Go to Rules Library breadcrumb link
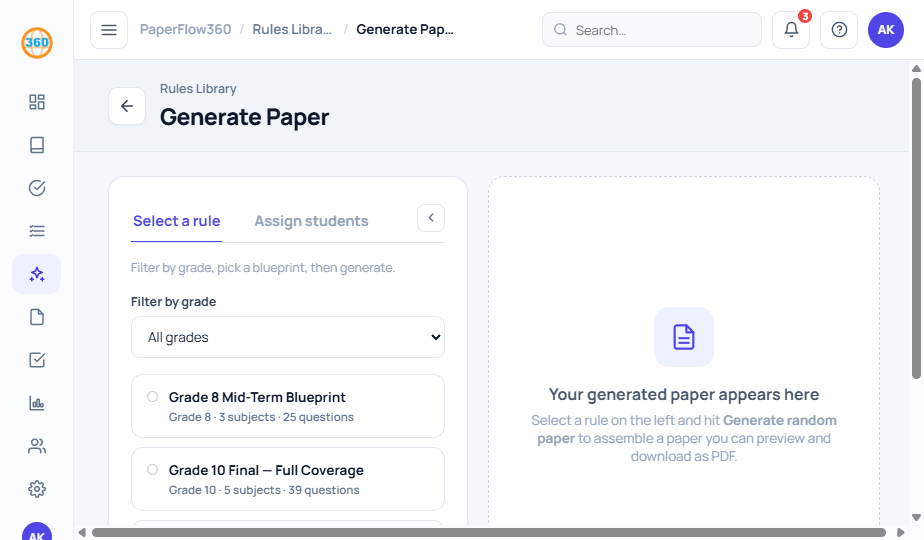This screenshot has width=924, height=540. point(292,29)
